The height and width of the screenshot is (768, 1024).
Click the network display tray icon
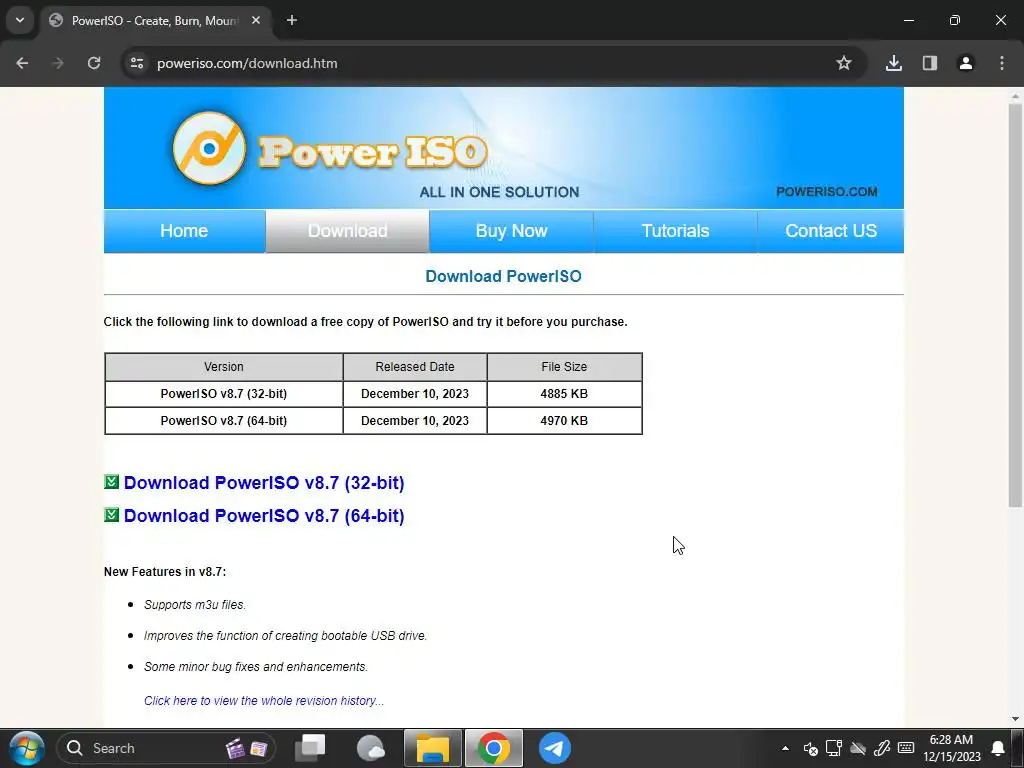coord(834,748)
